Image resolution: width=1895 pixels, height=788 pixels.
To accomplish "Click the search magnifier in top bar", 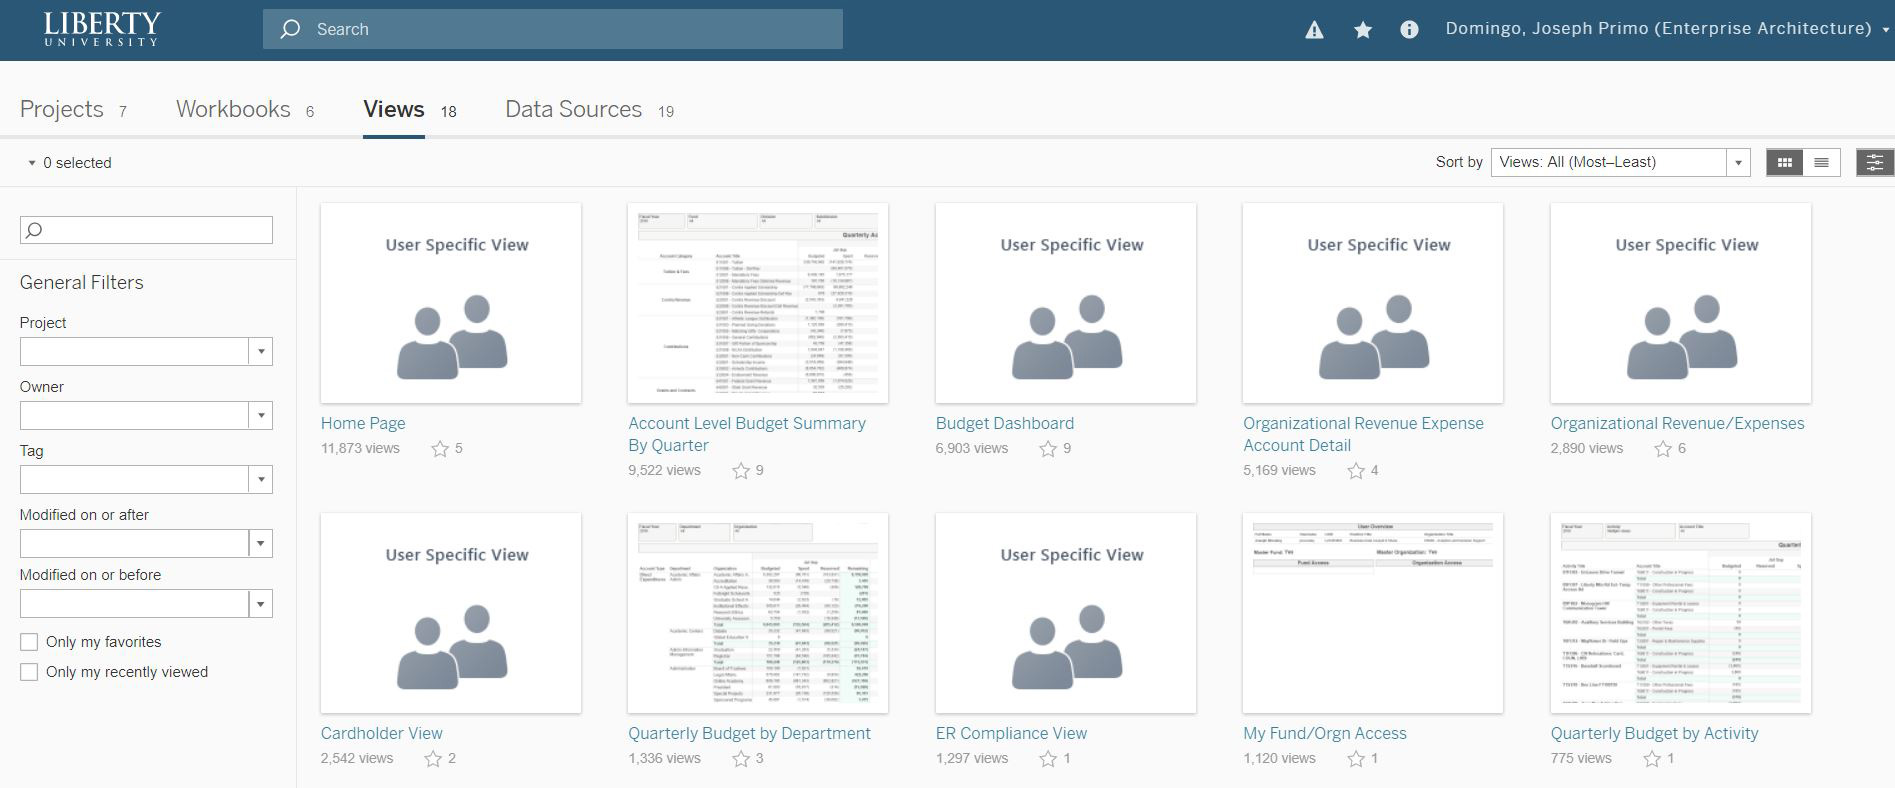I will click(x=290, y=29).
